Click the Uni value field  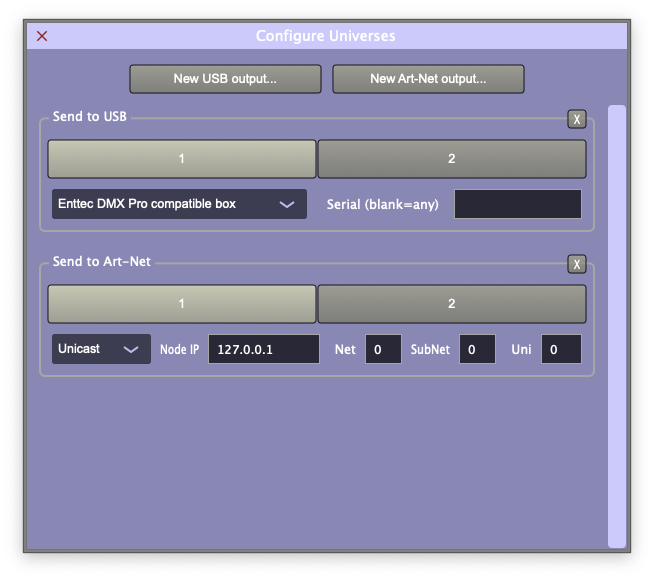coord(561,349)
